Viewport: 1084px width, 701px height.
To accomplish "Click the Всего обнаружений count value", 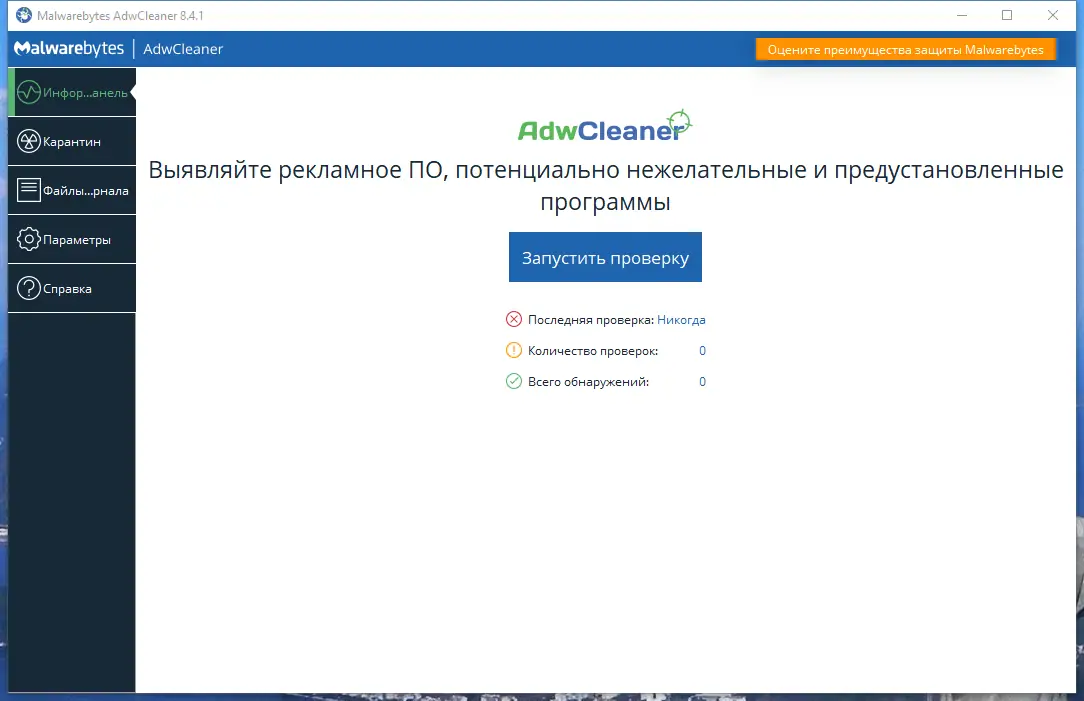I will click(x=702, y=382).
